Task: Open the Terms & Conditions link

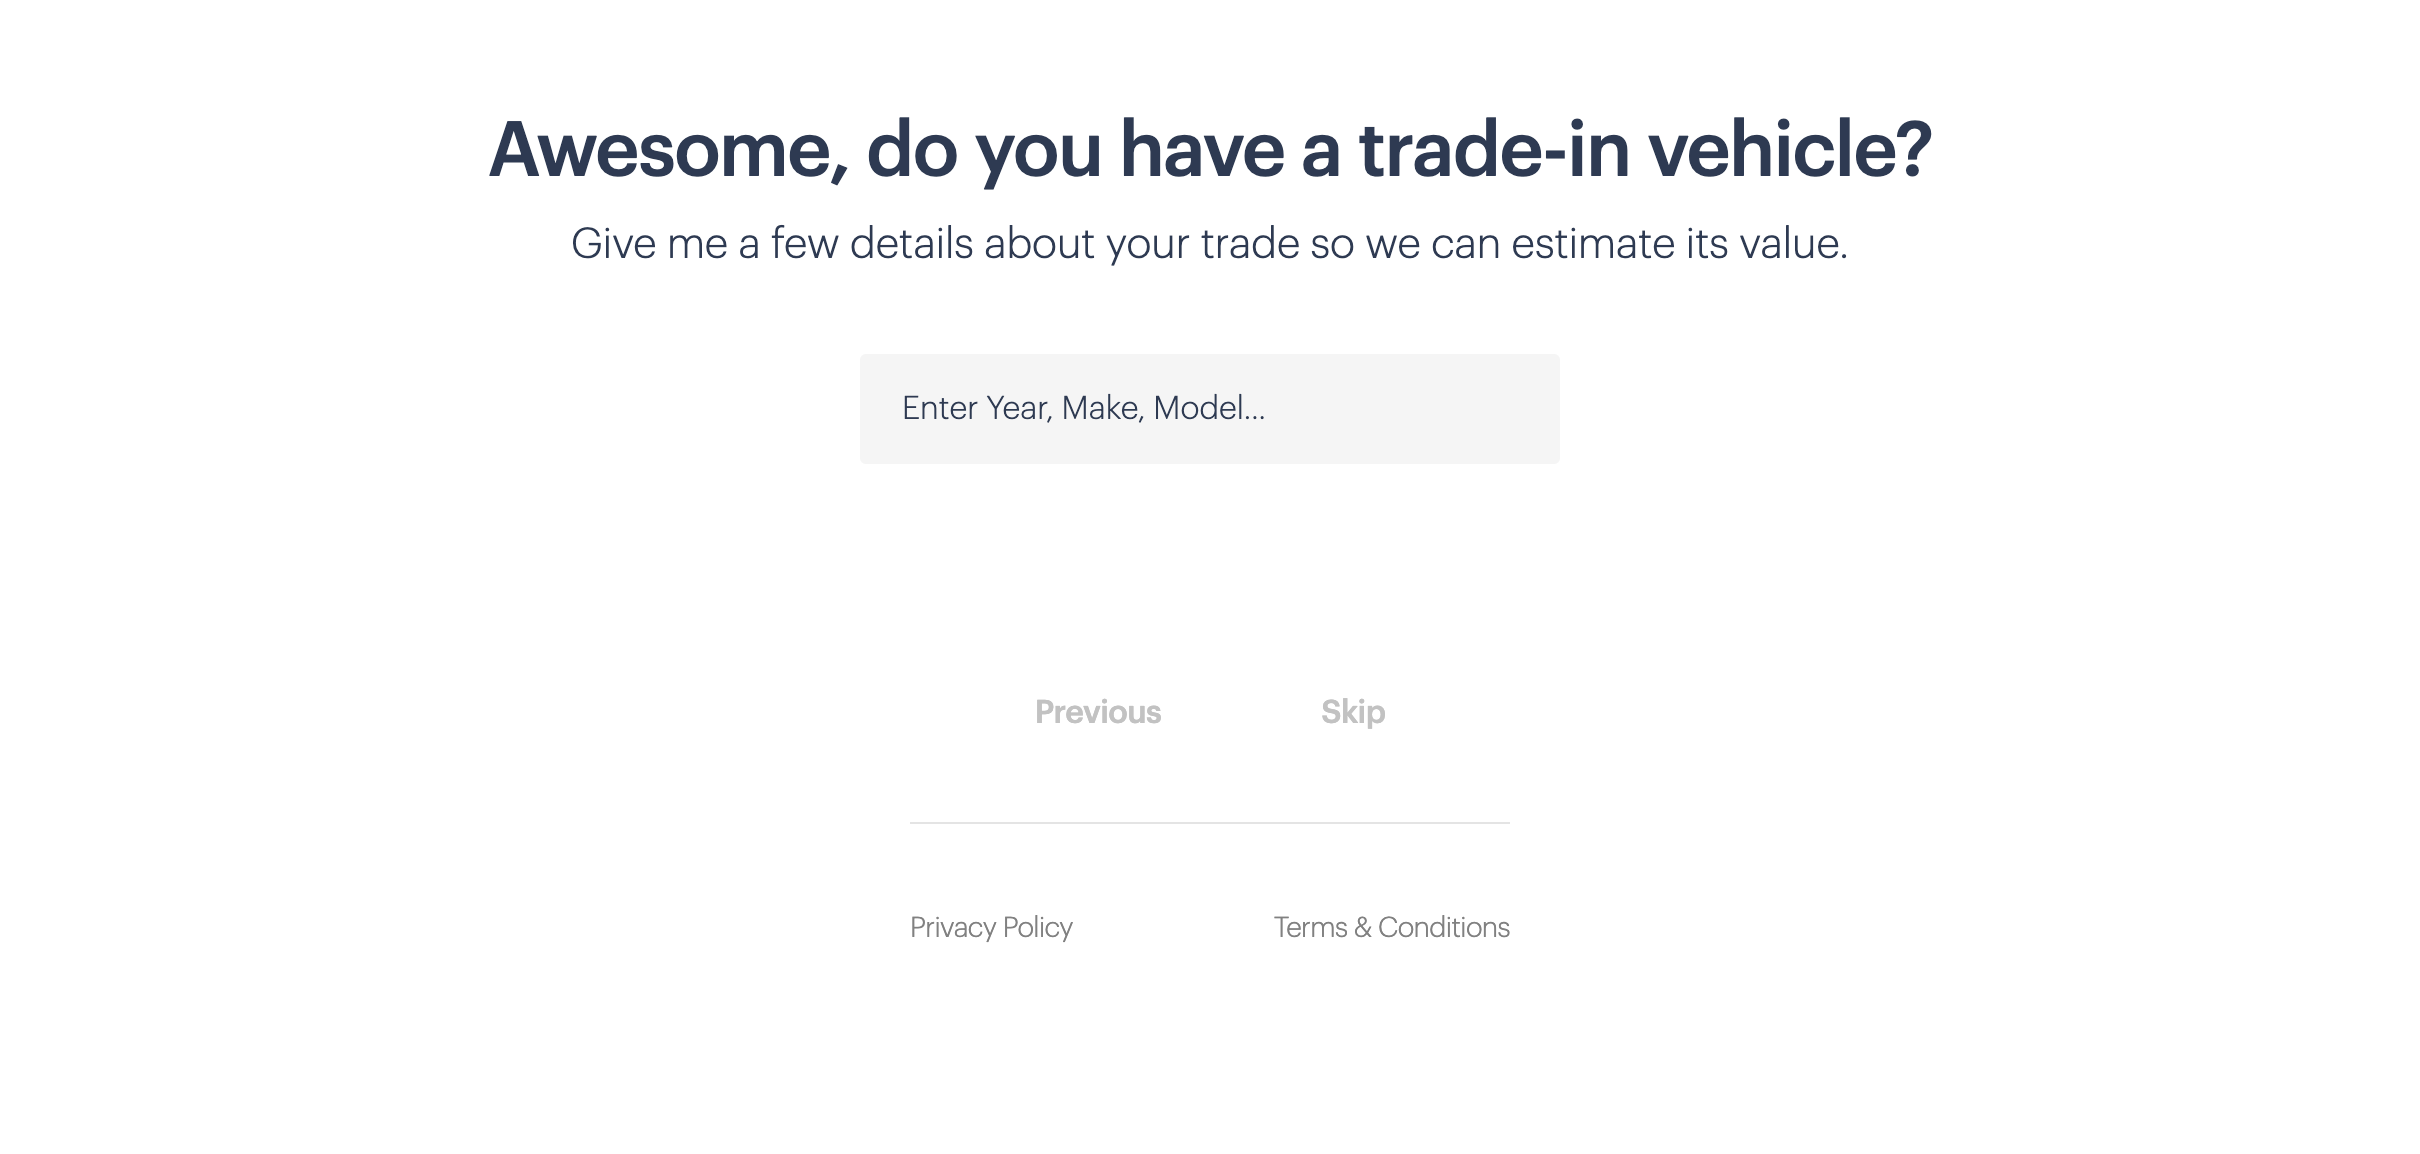Action: [x=1391, y=927]
